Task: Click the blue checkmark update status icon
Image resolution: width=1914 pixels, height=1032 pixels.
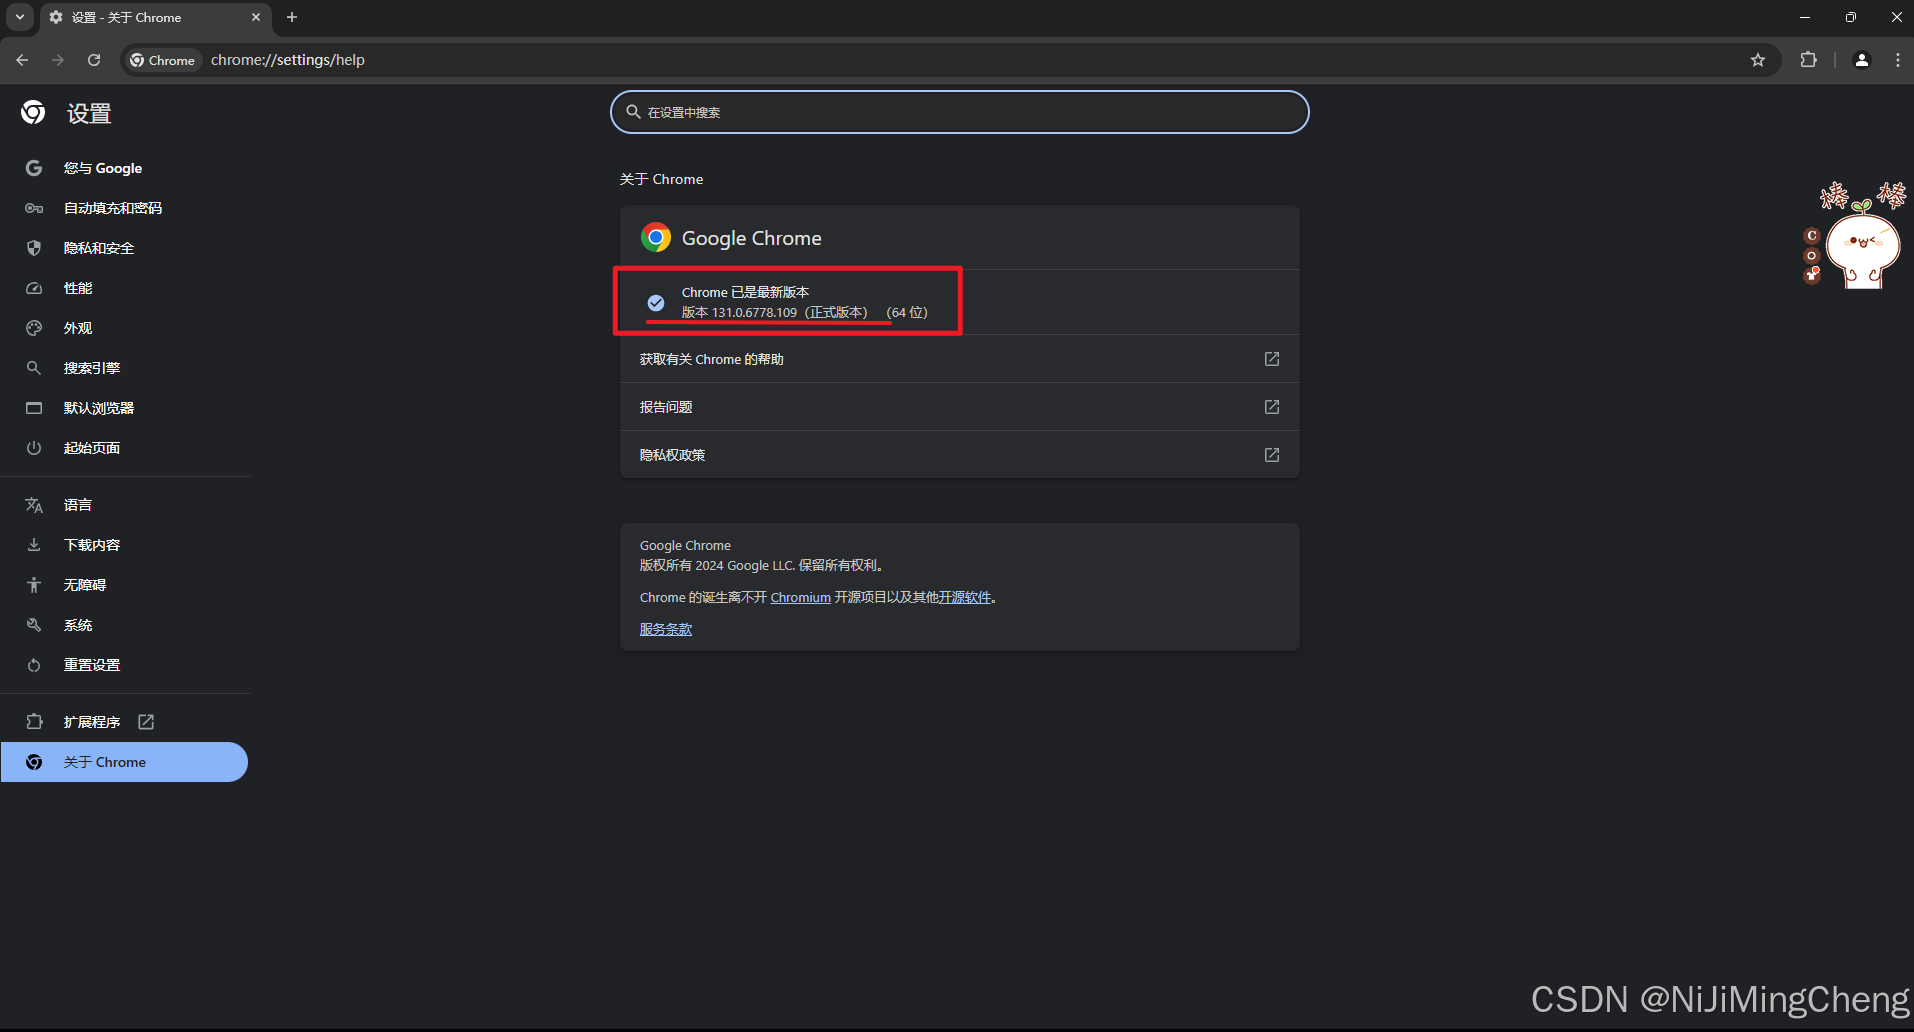Action: coord(656,303)
